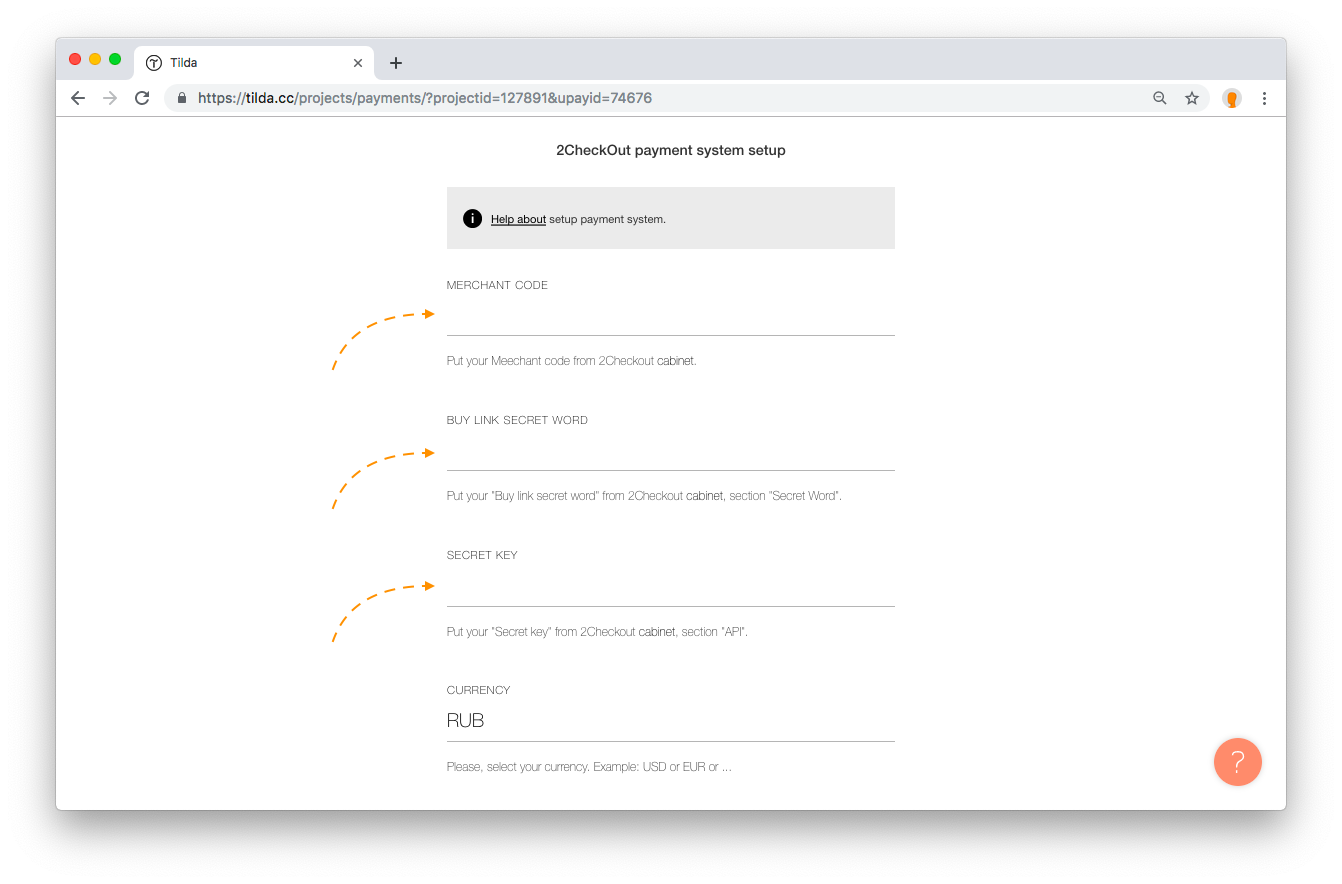Navigate back using the back arrow
This screenshot has width=1342, height=884.
(77, 97)
